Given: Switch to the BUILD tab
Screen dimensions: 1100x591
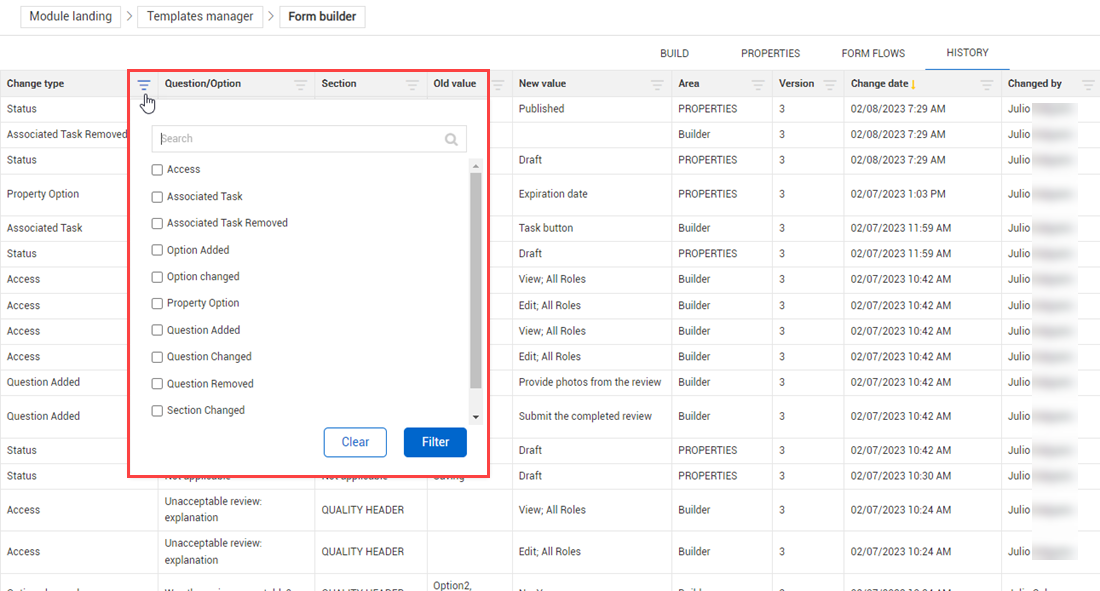Looking at the screenshot, I should pyautogui.click(x=674, y=53).
